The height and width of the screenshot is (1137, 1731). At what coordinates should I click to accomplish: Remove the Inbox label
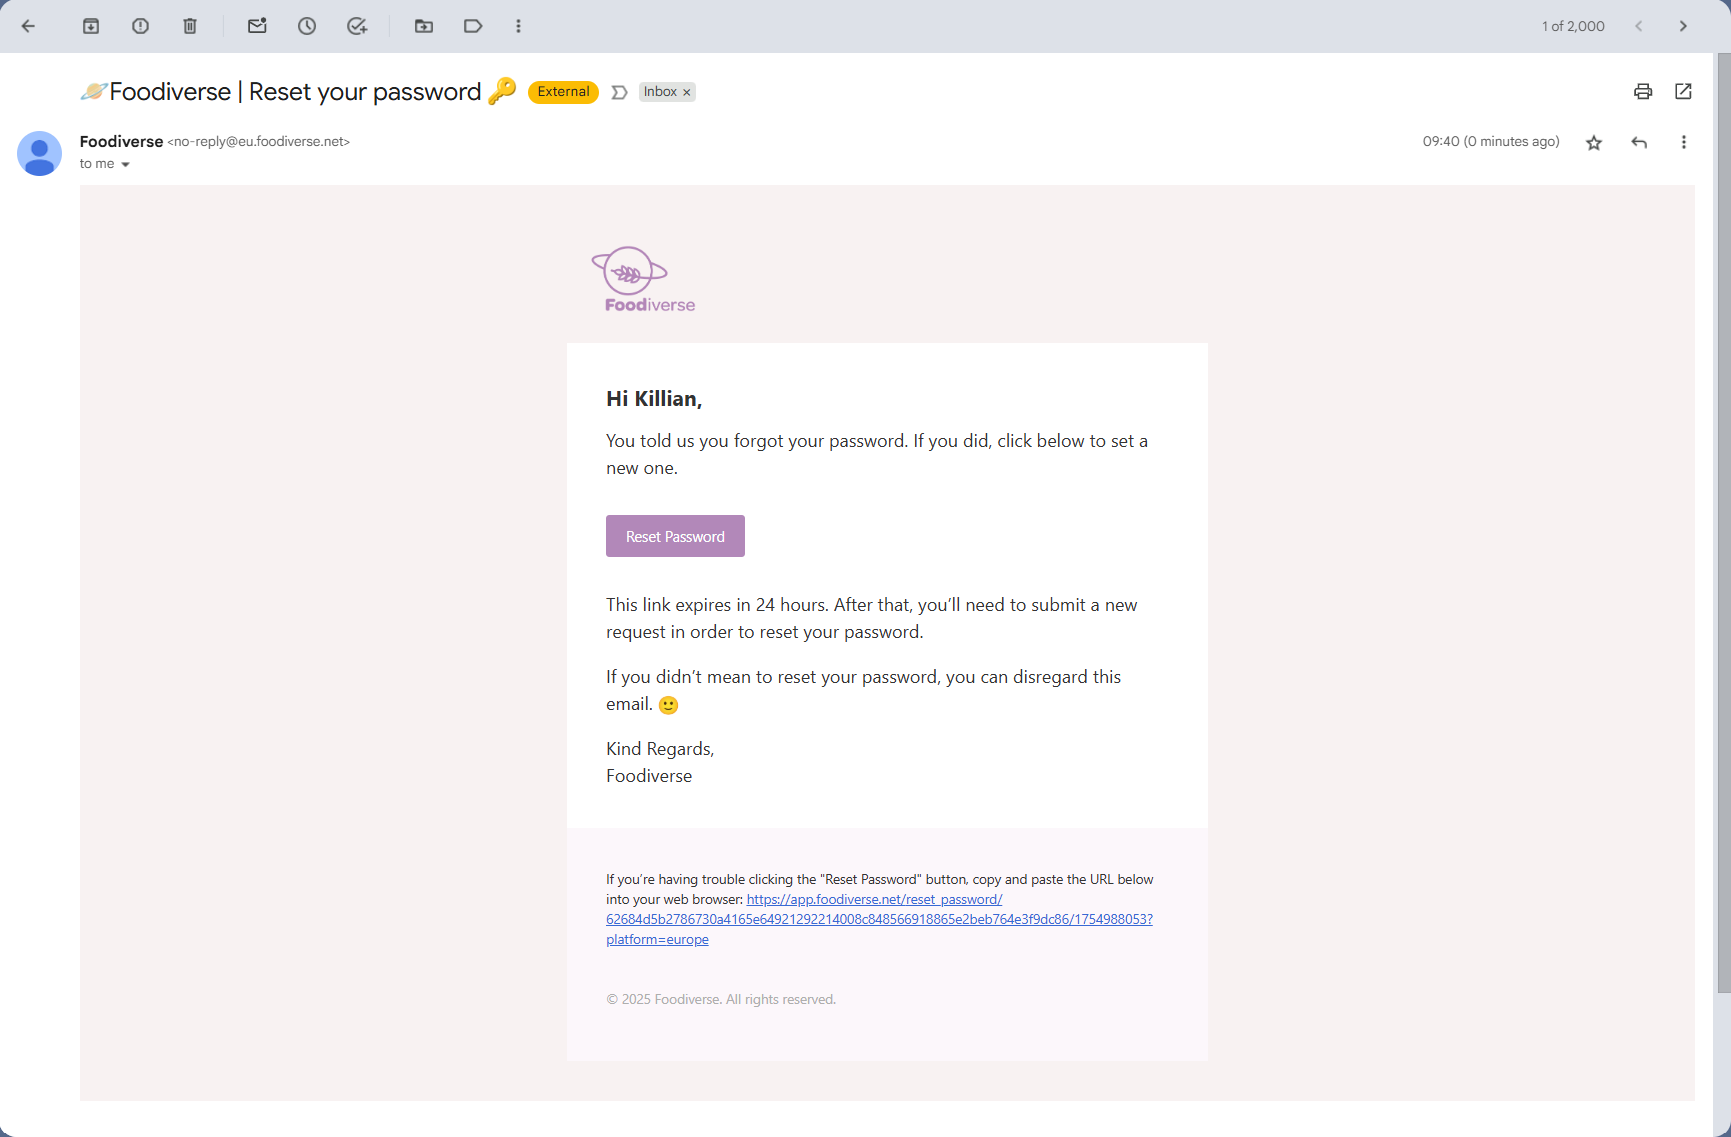tap(687, 92)
